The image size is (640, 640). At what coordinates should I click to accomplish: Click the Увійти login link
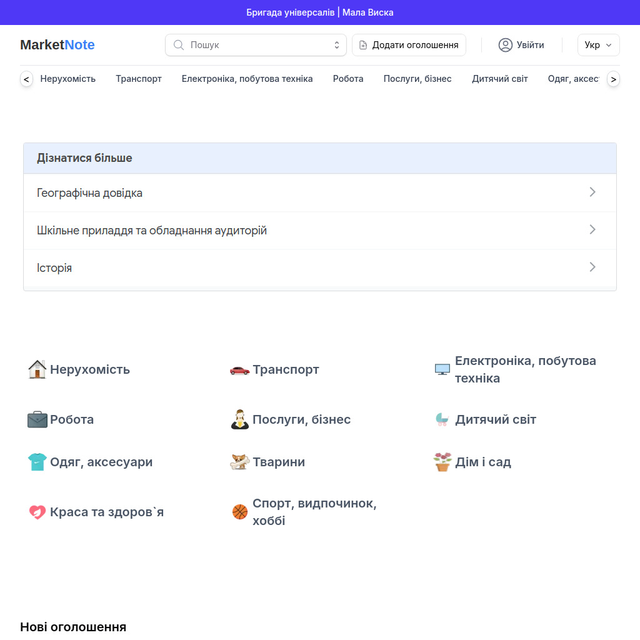coord(522,45)
